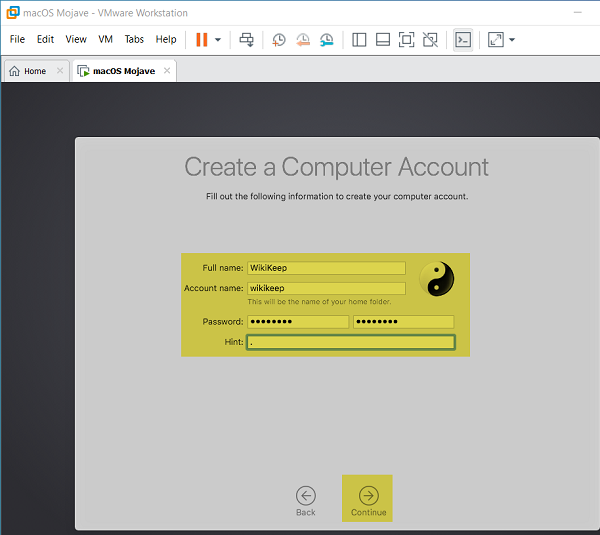Open the snapshot manager icon
600x535 pixels.
pyautogui.click(x=327, y=40)
